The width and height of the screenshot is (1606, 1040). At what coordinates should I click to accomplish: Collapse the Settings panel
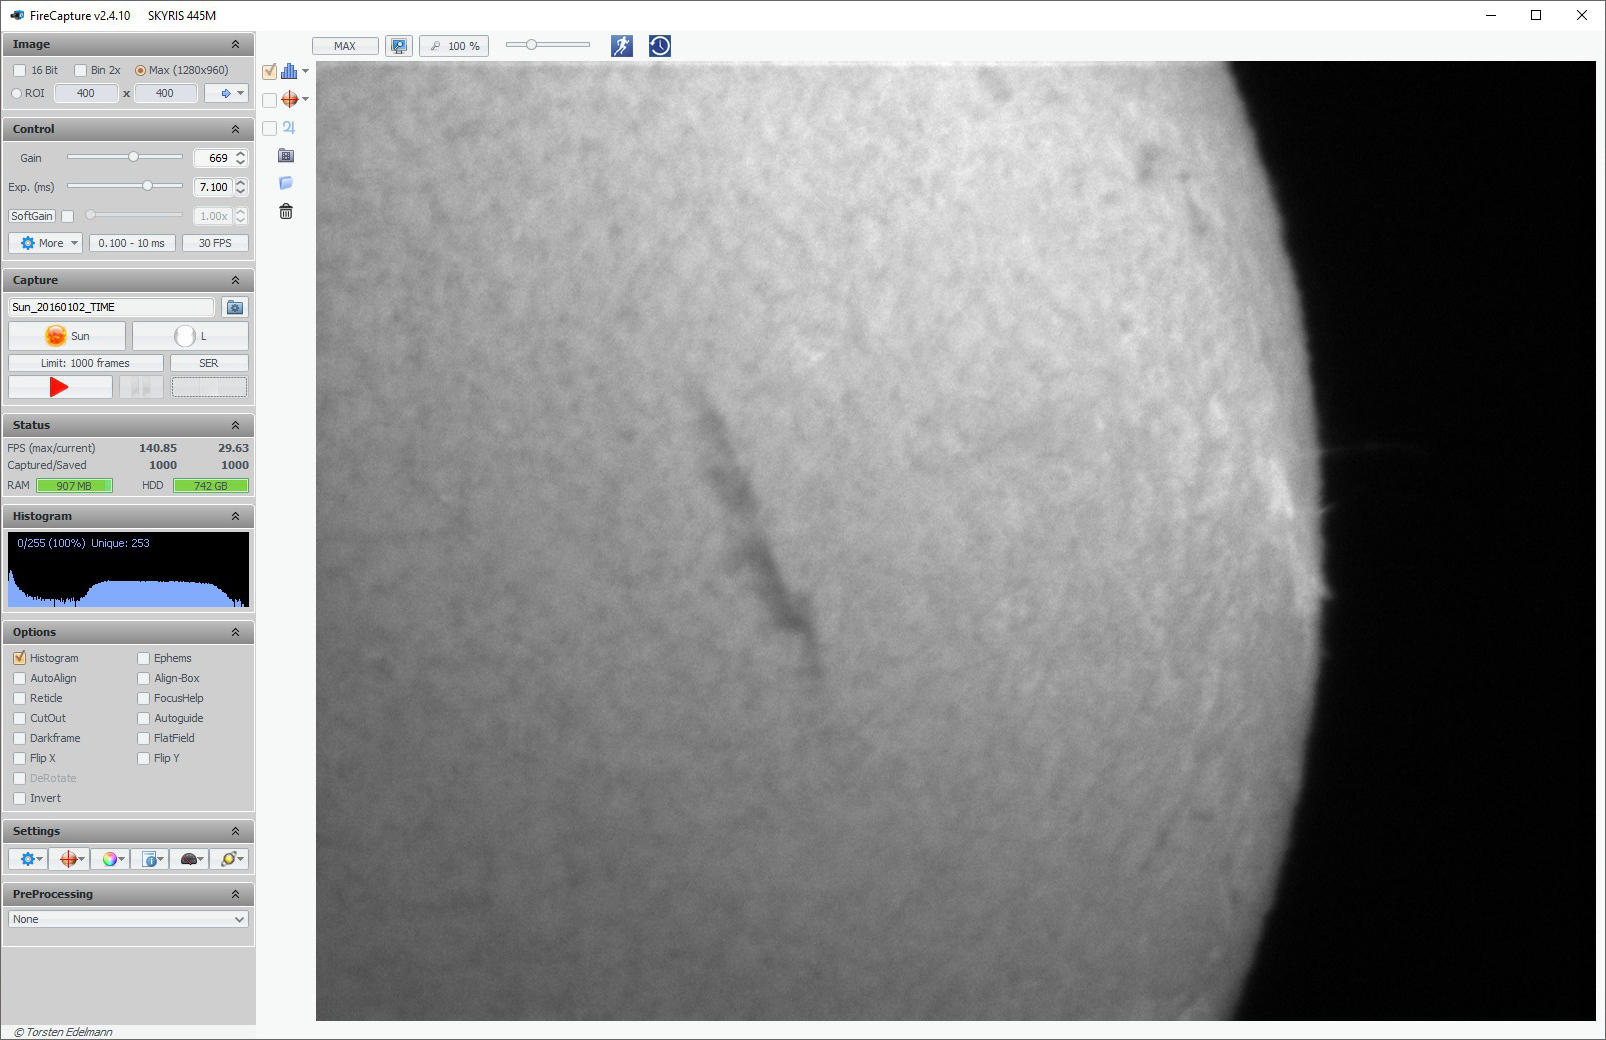[x=236, y=831]
